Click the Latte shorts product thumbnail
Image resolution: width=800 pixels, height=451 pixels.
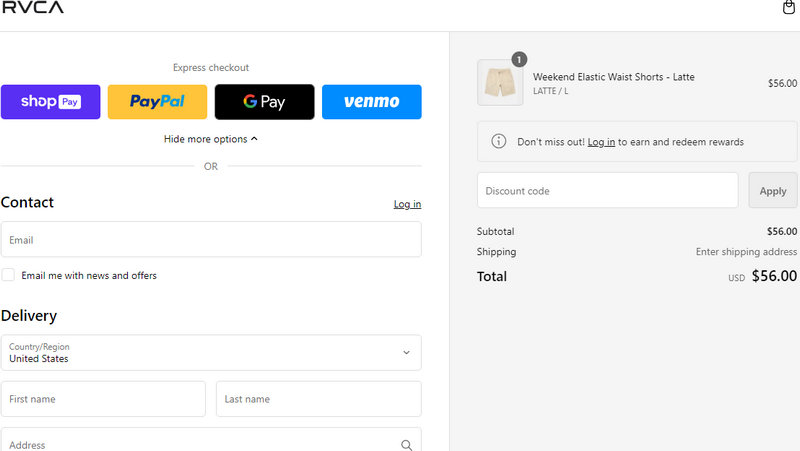(x=500, y=83)
